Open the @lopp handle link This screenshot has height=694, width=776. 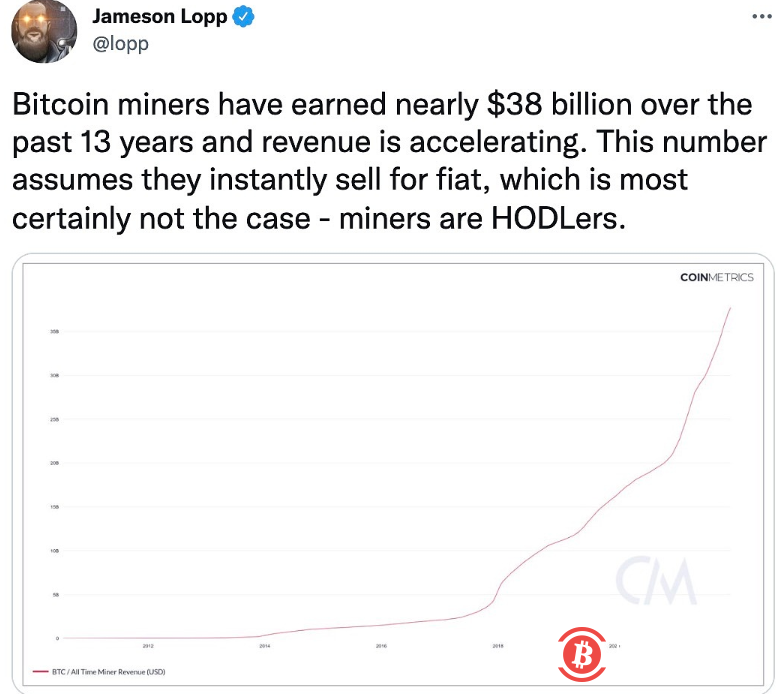120,43
